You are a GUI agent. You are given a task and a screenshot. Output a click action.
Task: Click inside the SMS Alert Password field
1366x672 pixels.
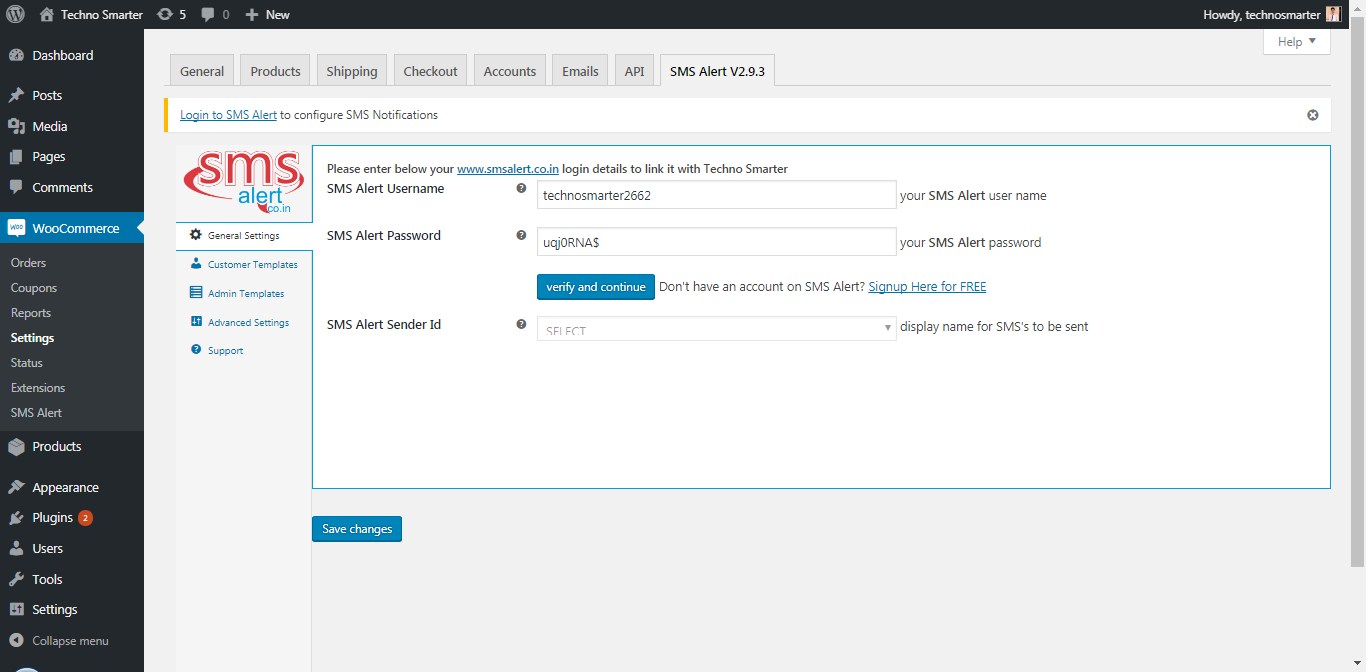coord(716,241)
